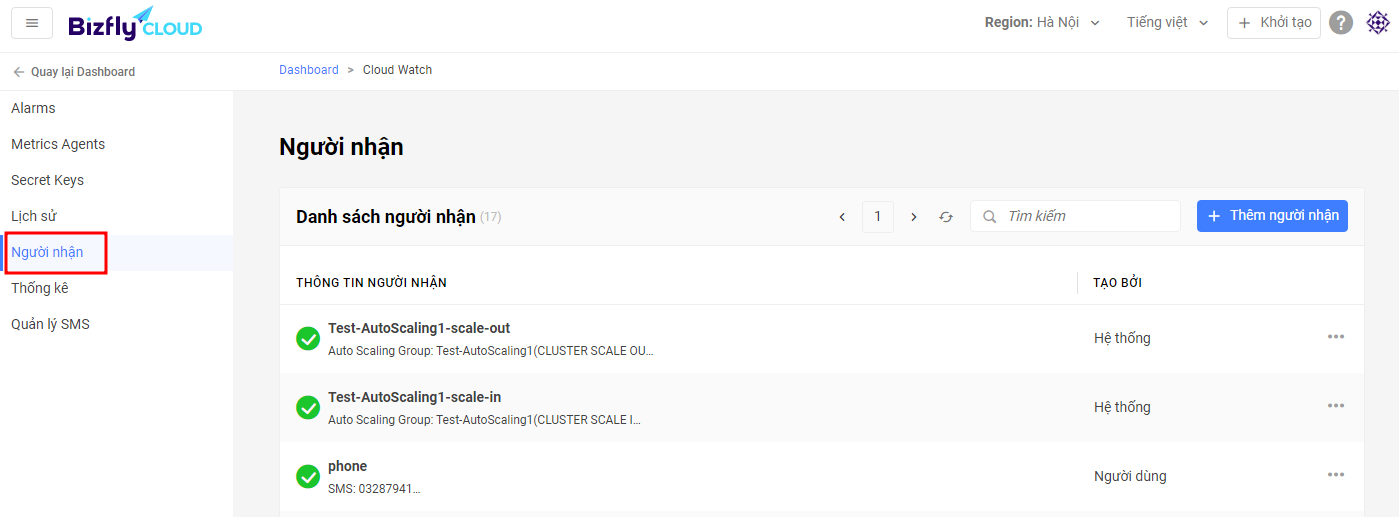Open the help question mark icon
The height and width of the screenshot is (517, 1399).
coord(1342,23)
